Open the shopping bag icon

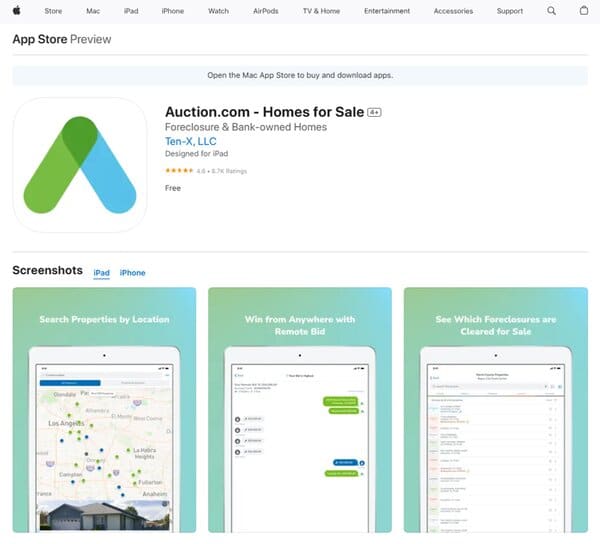(584, 10)
